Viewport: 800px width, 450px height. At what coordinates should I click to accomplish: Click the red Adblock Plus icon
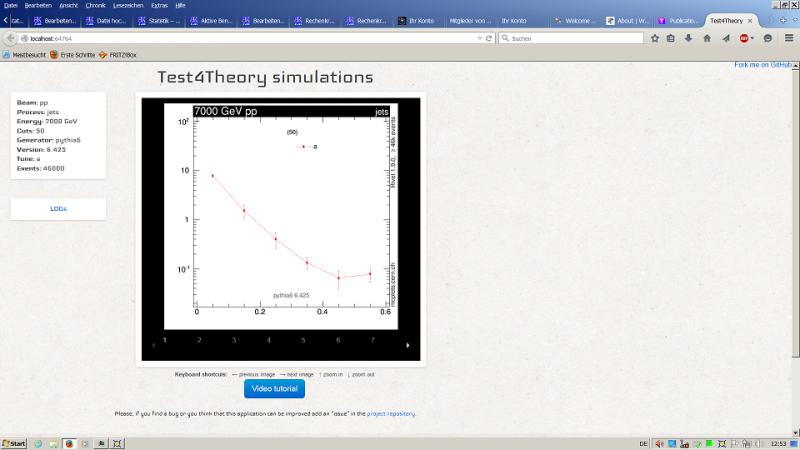coord(744,38)
